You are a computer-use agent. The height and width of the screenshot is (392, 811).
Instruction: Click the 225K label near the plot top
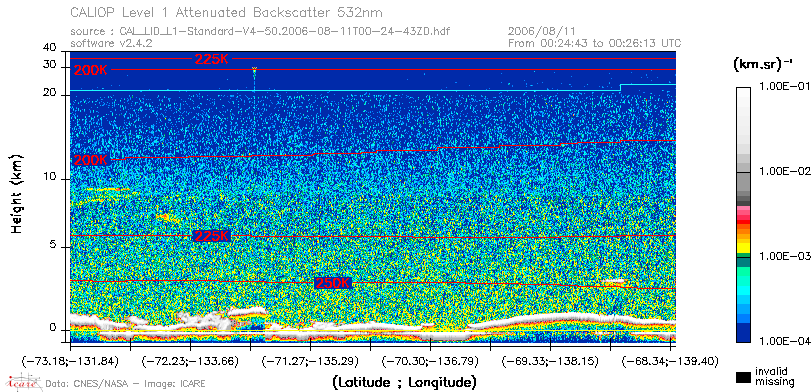pyautogui.click(x=211, y=59)
